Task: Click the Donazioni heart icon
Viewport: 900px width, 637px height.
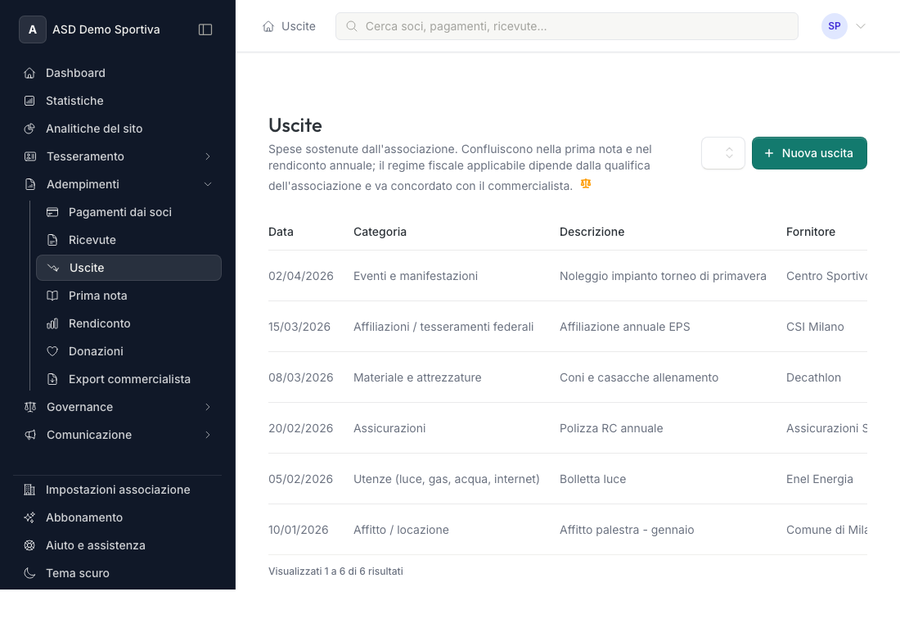Action: pyautogui.click(x=52, y=352)
